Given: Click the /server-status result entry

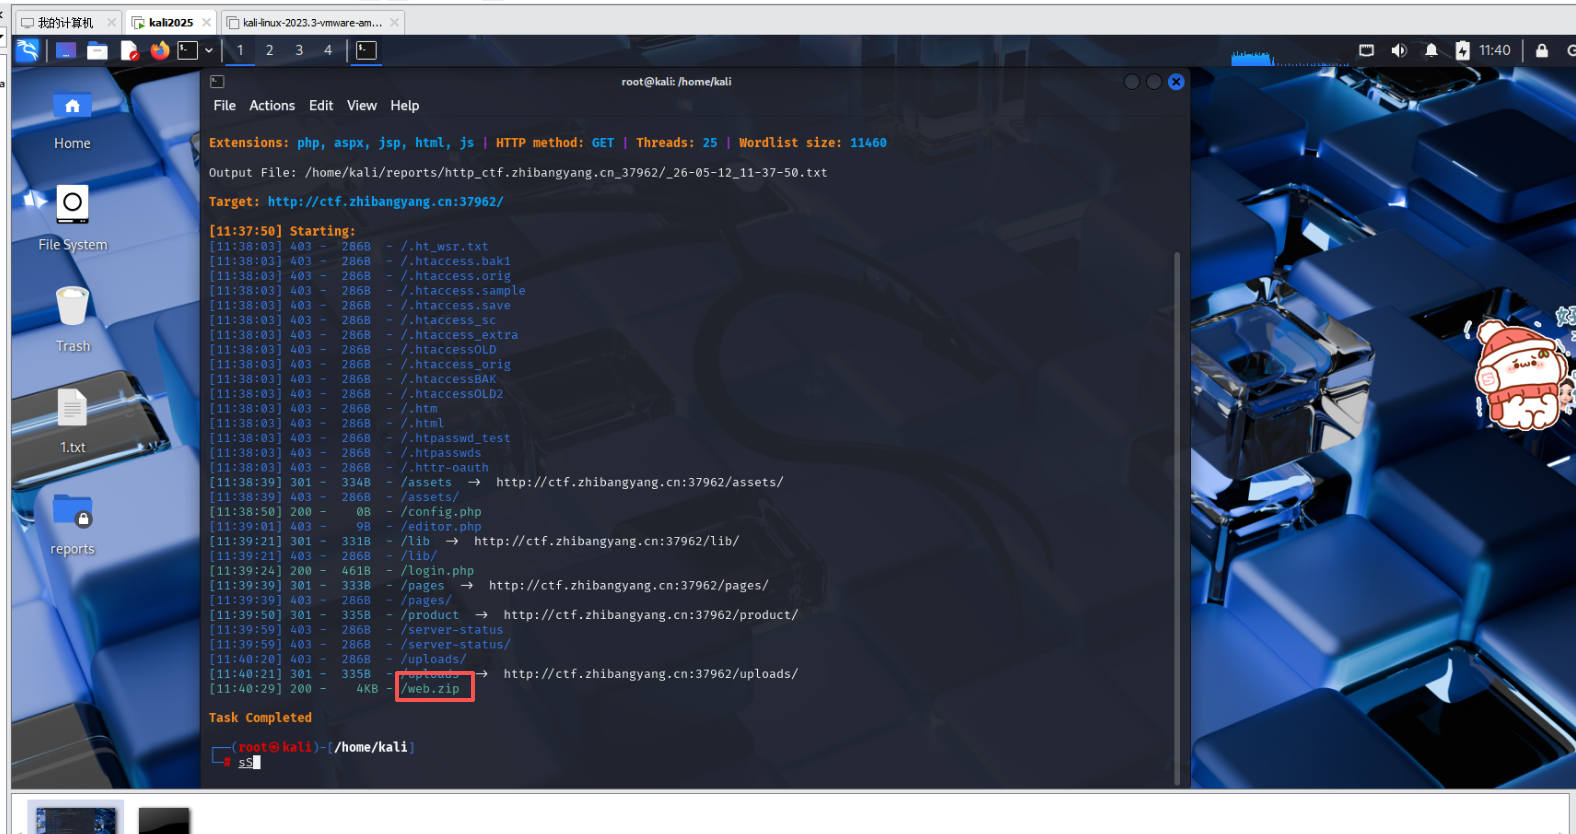Looking at the screenshot, I should pyautogui.click(x=452, y=629).
